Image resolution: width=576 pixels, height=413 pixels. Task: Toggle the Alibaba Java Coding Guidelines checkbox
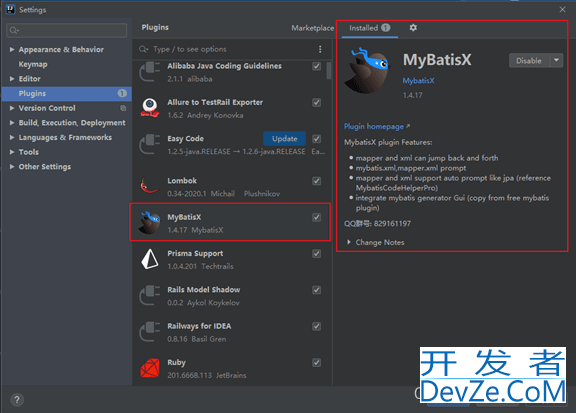click(316, 66)
